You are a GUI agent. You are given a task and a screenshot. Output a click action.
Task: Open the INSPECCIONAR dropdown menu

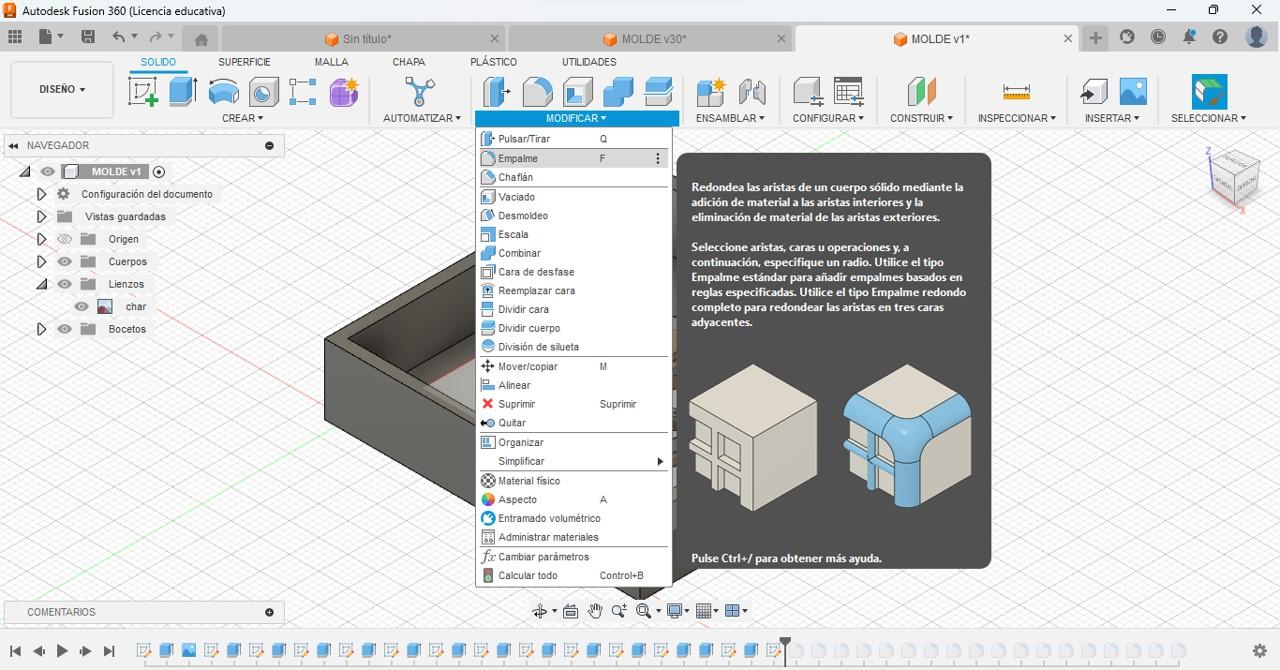1017,118
